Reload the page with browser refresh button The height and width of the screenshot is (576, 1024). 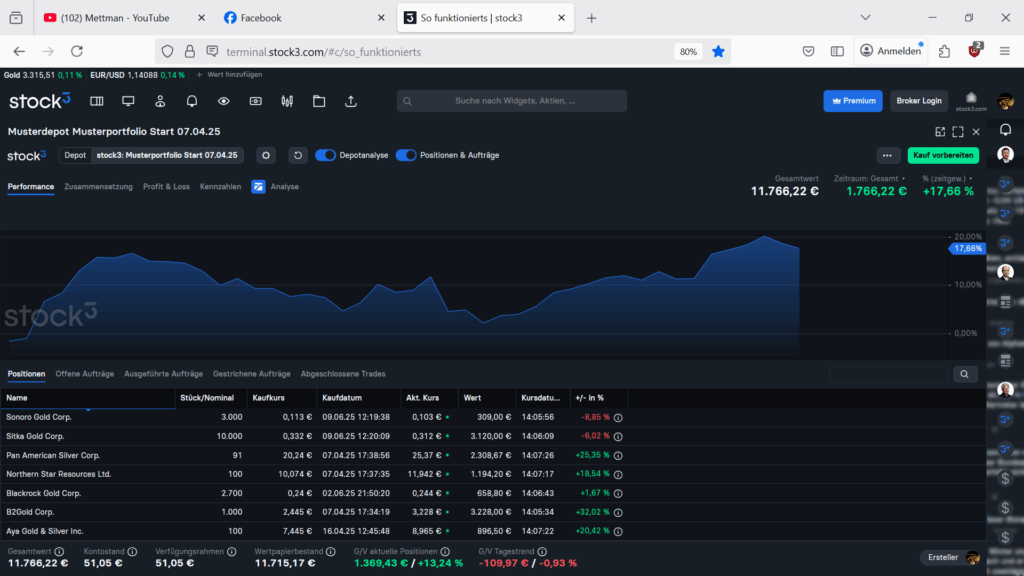tap(77, 51)
